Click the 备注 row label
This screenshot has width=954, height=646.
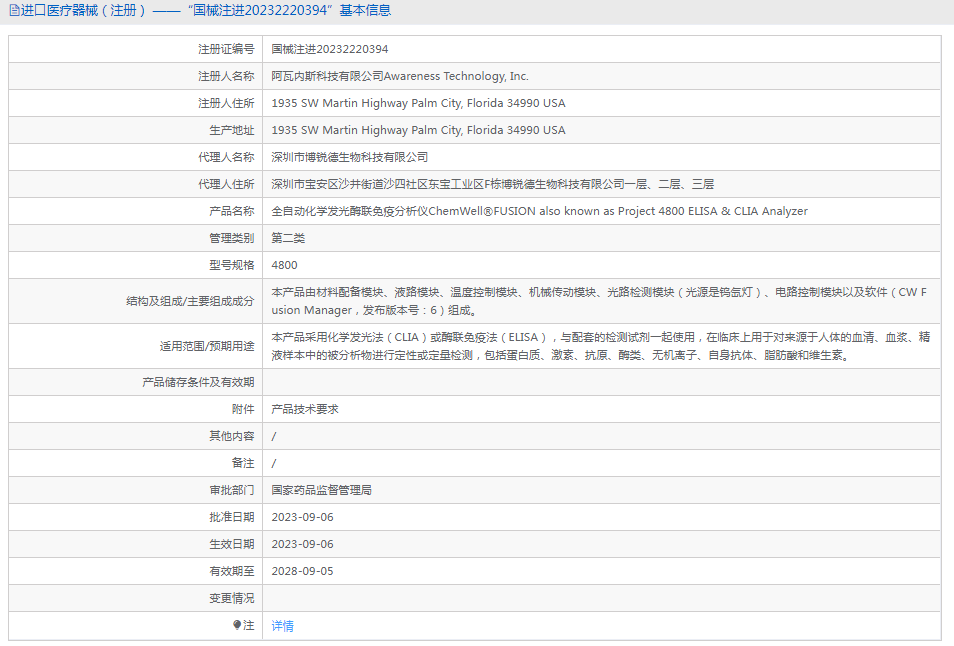[243, 463]
